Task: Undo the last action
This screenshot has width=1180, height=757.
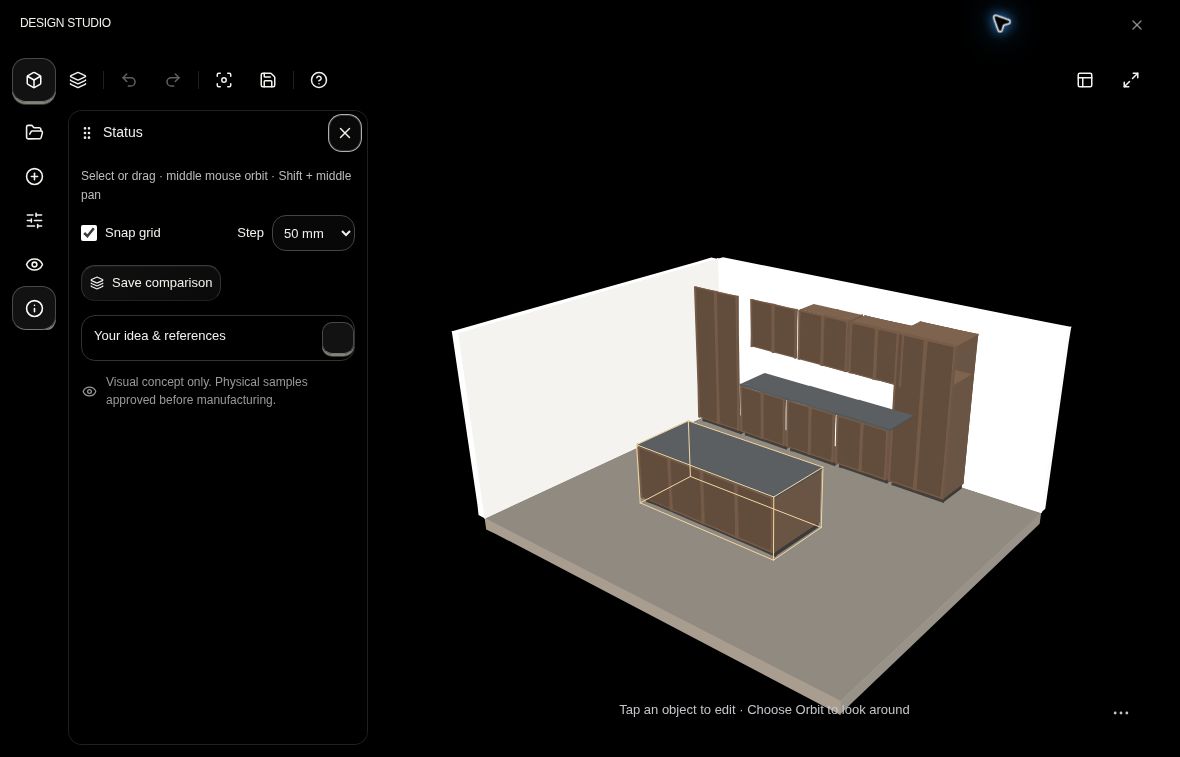Action: pos(129,80)
